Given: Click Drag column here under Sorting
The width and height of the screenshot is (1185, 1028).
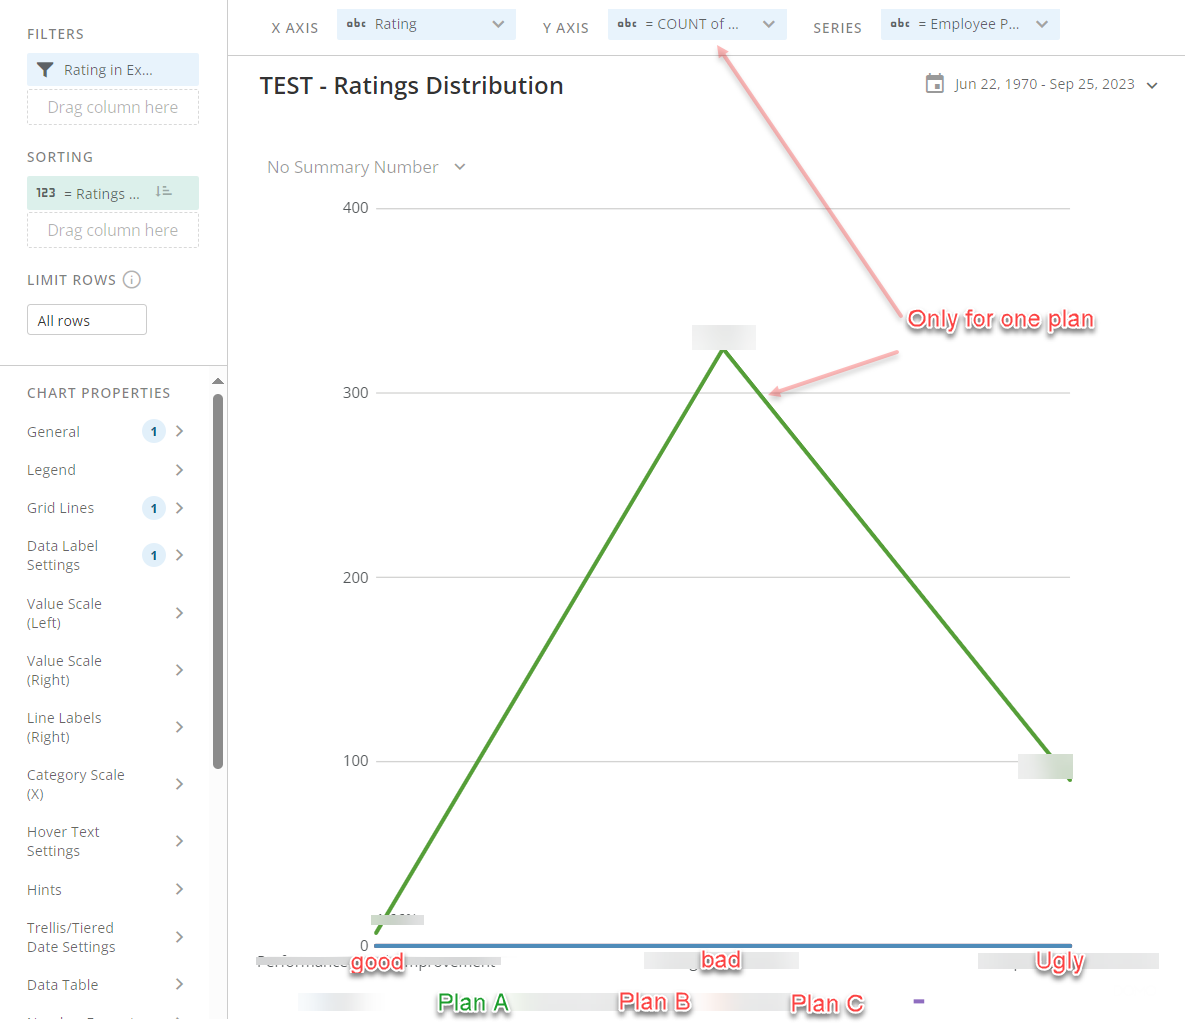Looking at the screenshot, I should coord(113,230).
